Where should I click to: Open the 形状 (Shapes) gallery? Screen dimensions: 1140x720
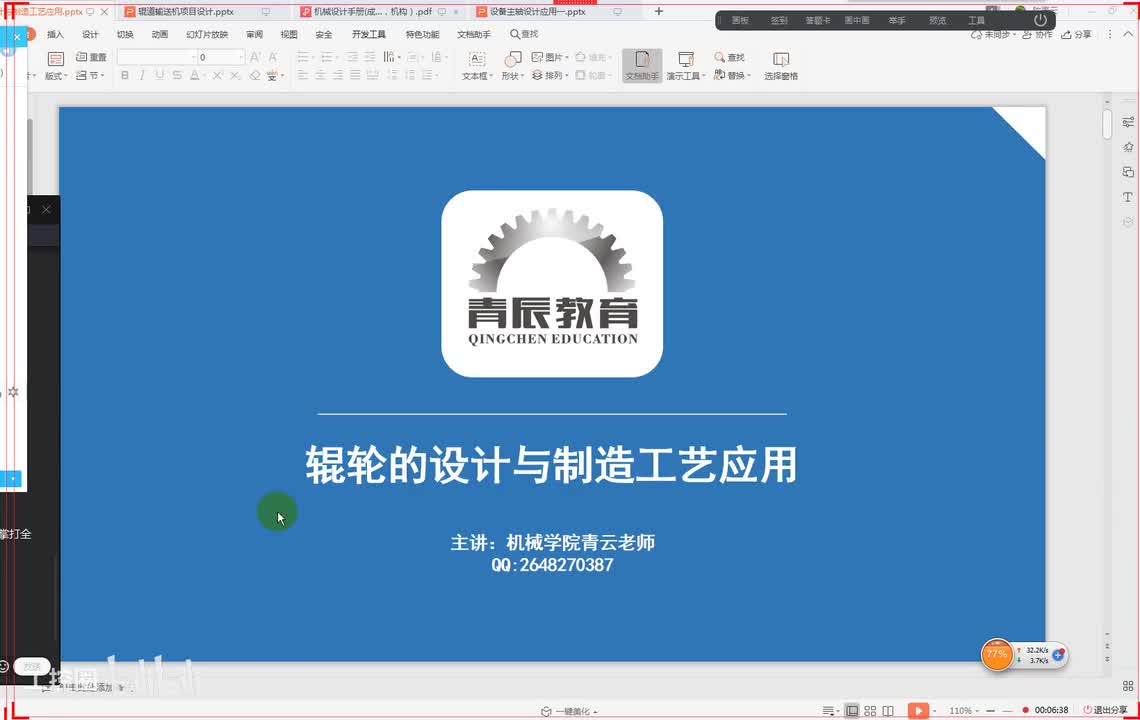pos(513,65)
